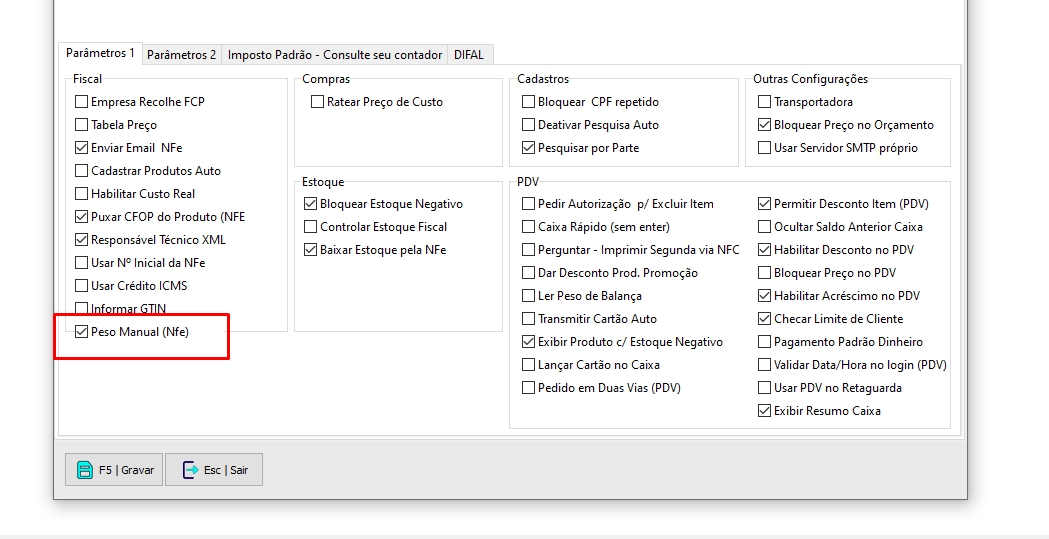
Task: Disable Enviar Email NFe checkbox
Action: (x=82, y=148)
